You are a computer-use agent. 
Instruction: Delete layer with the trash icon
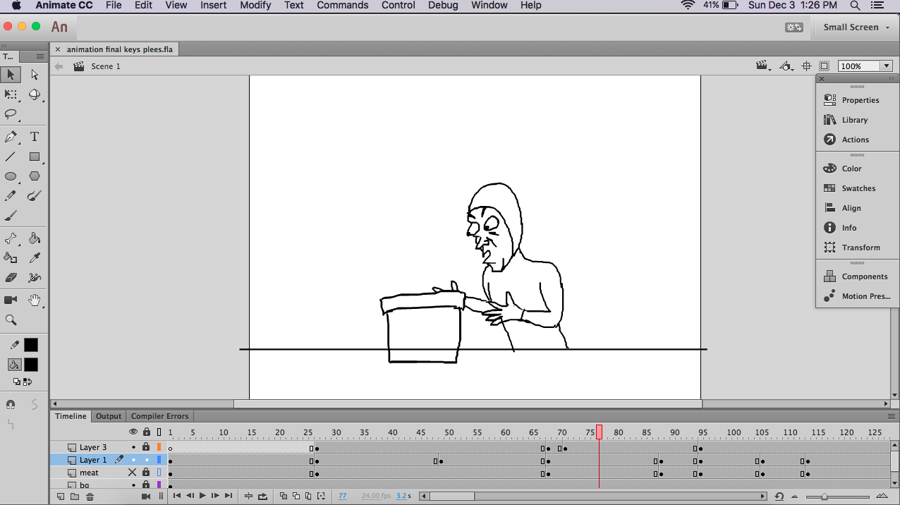pos(90,496)
